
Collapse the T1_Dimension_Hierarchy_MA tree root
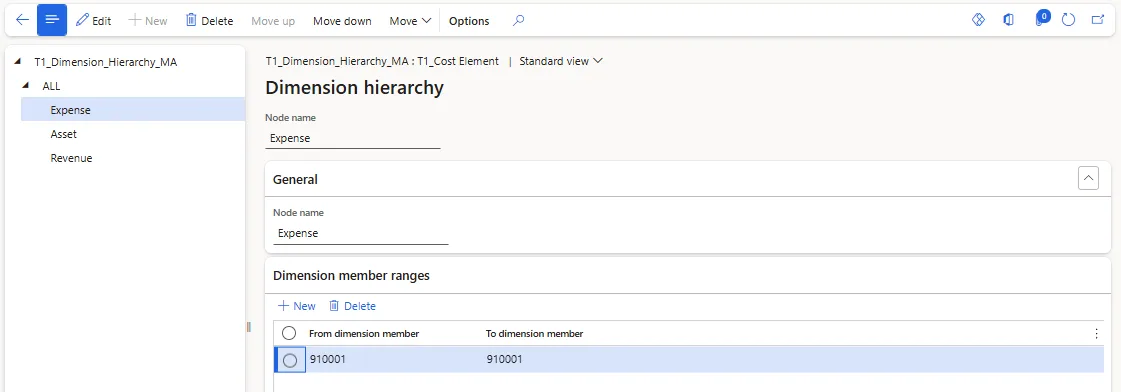point(17,62)
